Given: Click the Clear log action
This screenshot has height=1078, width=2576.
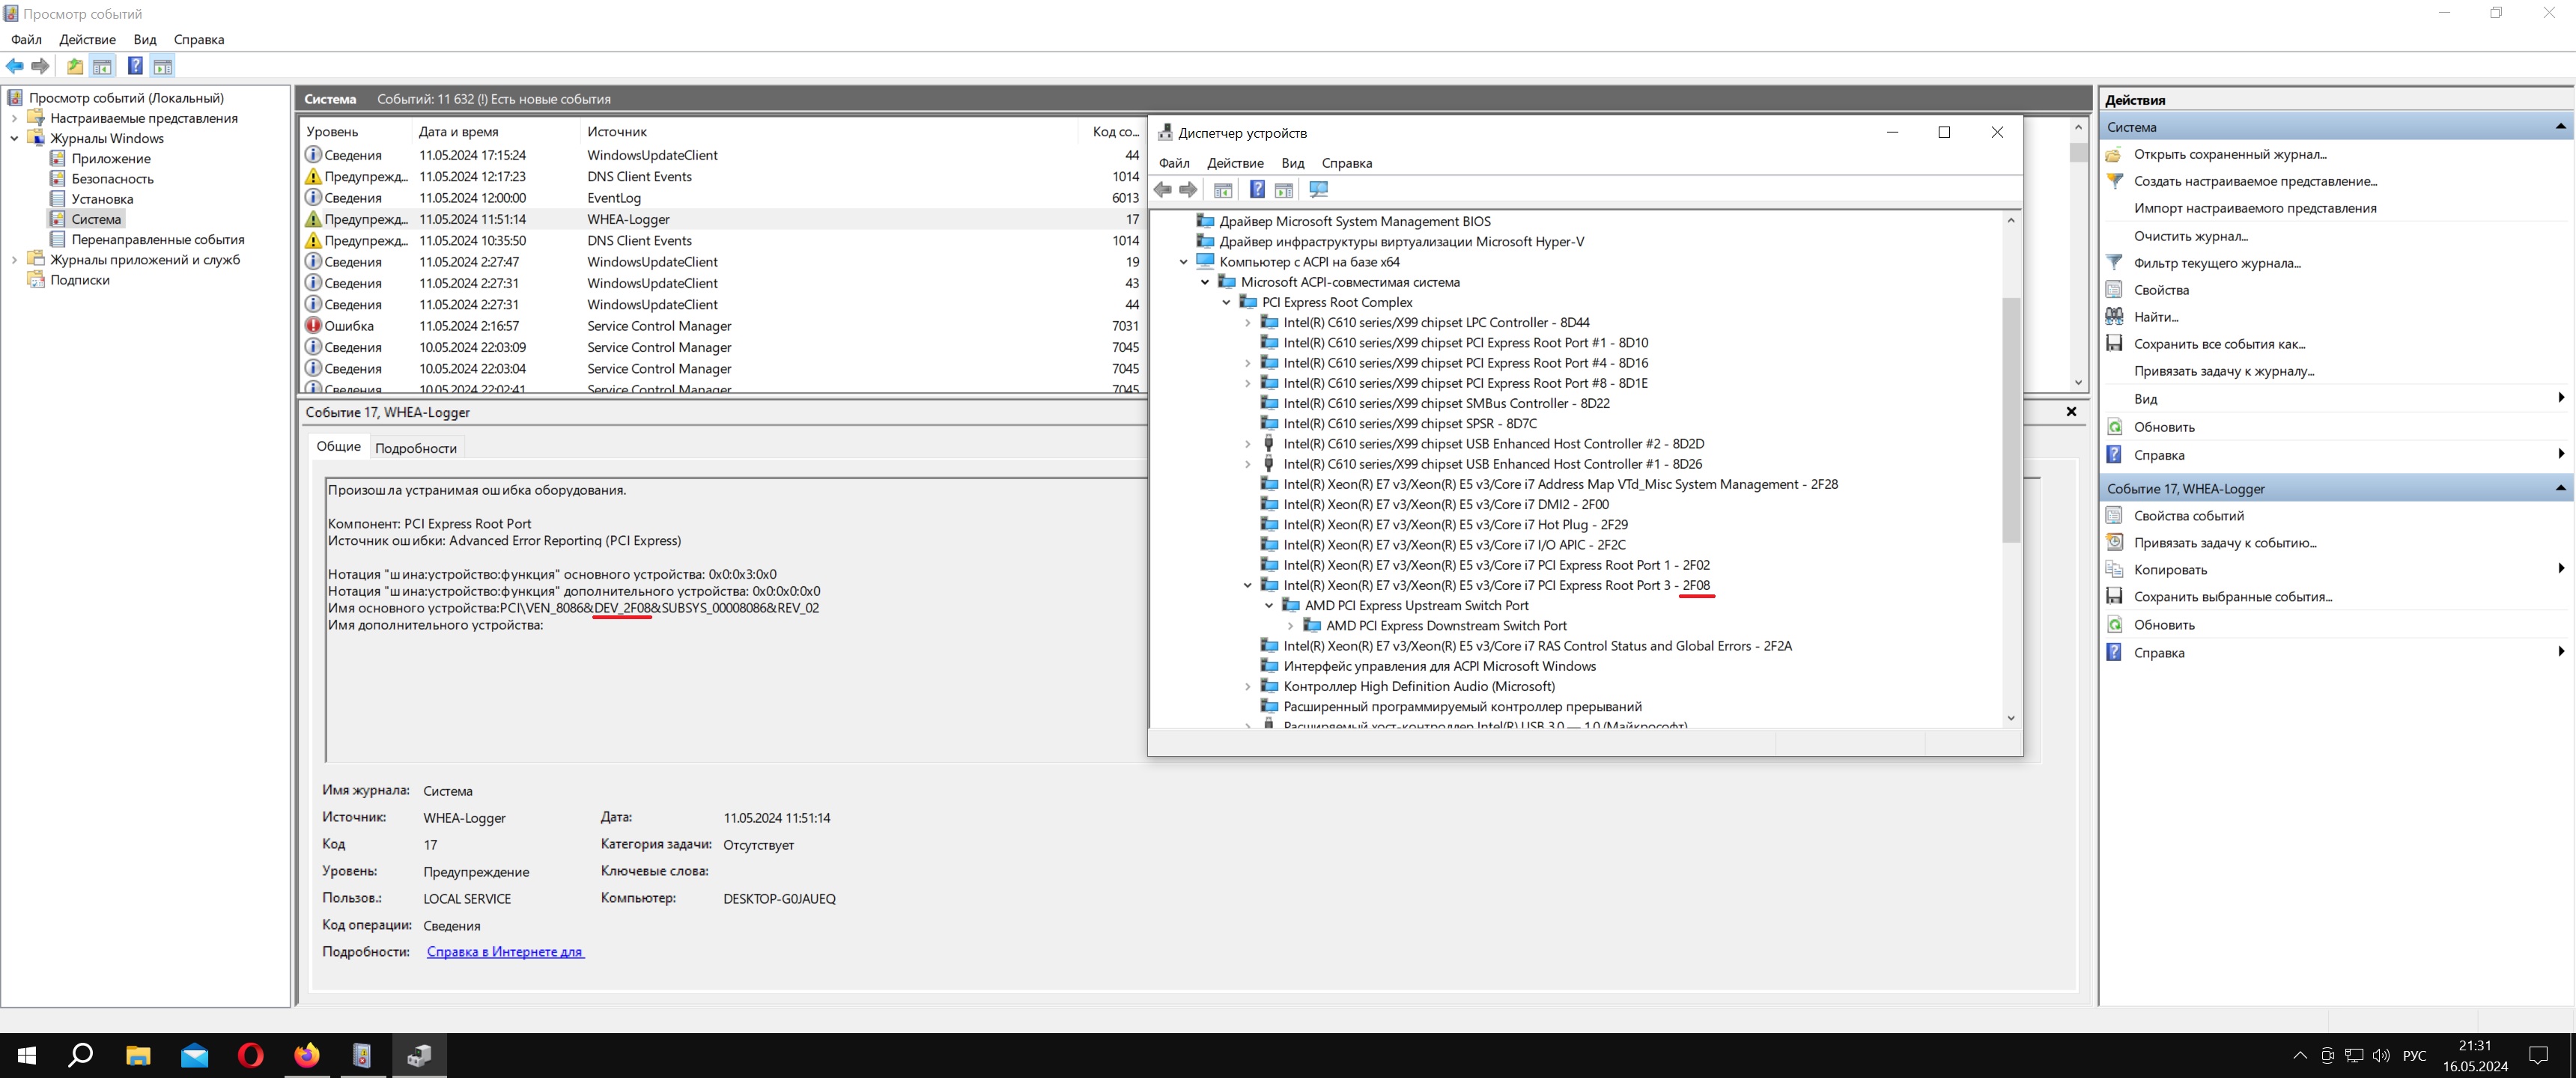Looking at the screenshot, I should tap(2190, 236).
